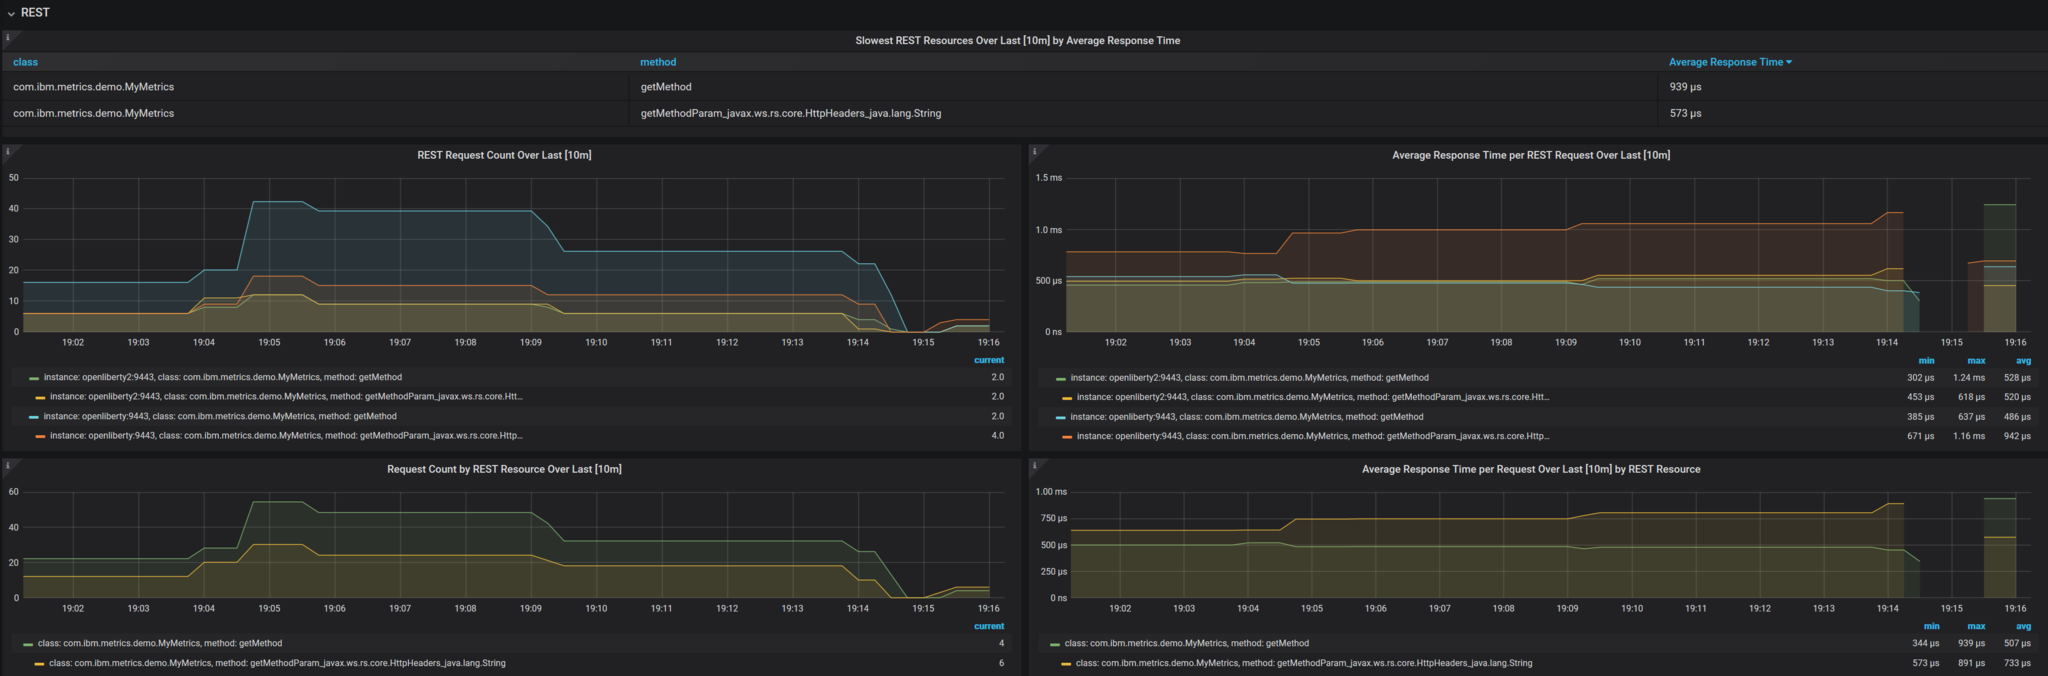Open REST Request Count Over Last [10m] panel title menu
Viewport: 2048px width, 676px height.
point(504,155)
